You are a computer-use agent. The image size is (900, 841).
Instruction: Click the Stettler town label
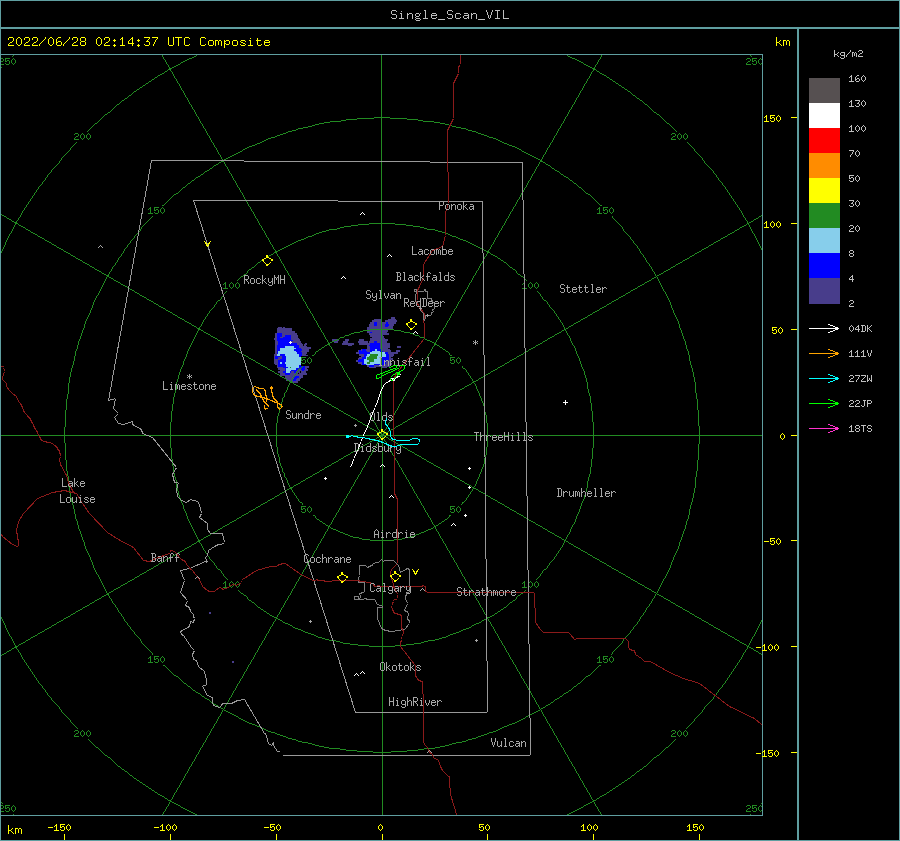click(583, 289)
